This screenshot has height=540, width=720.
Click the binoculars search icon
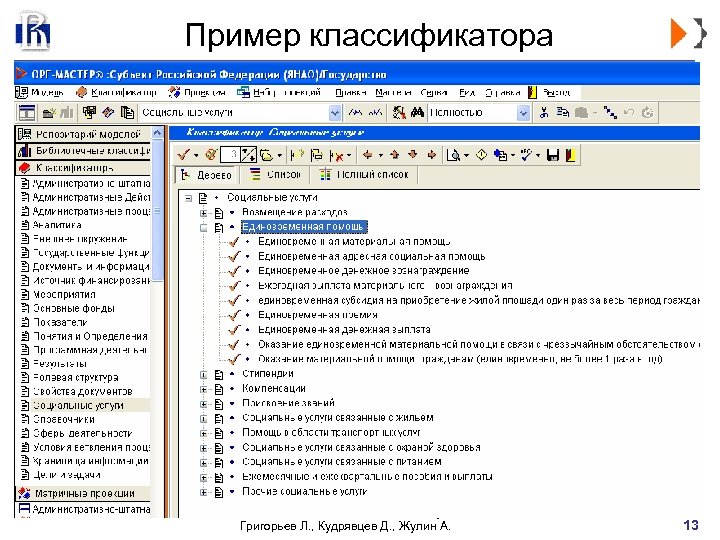(x=417, y=112)
